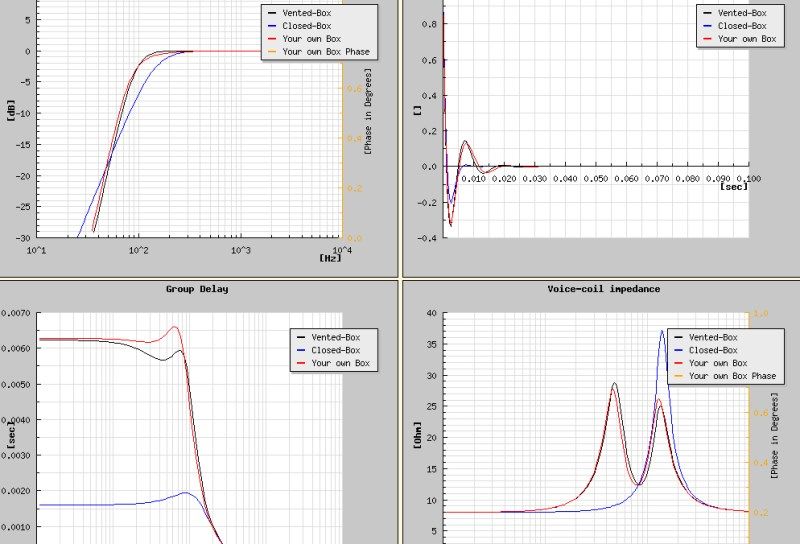800x544 pixels.
Task: Click the -30 tick on the dB axis
Action: click(23, 238)
